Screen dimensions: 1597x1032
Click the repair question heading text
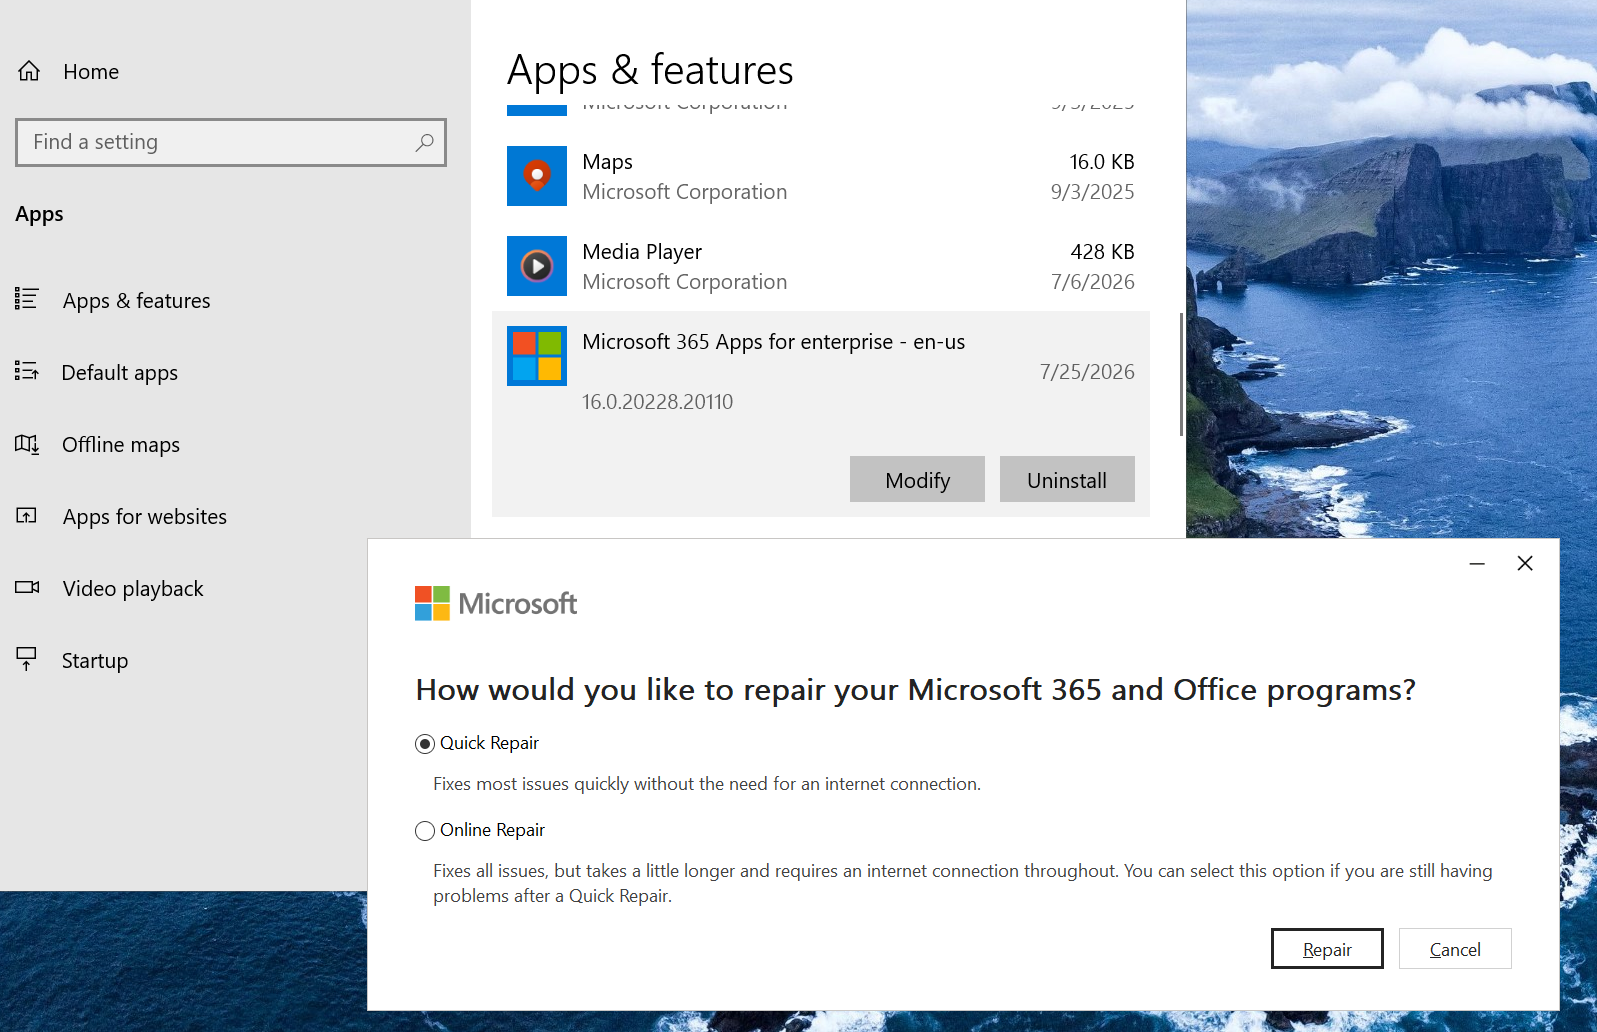pos(916,690)
